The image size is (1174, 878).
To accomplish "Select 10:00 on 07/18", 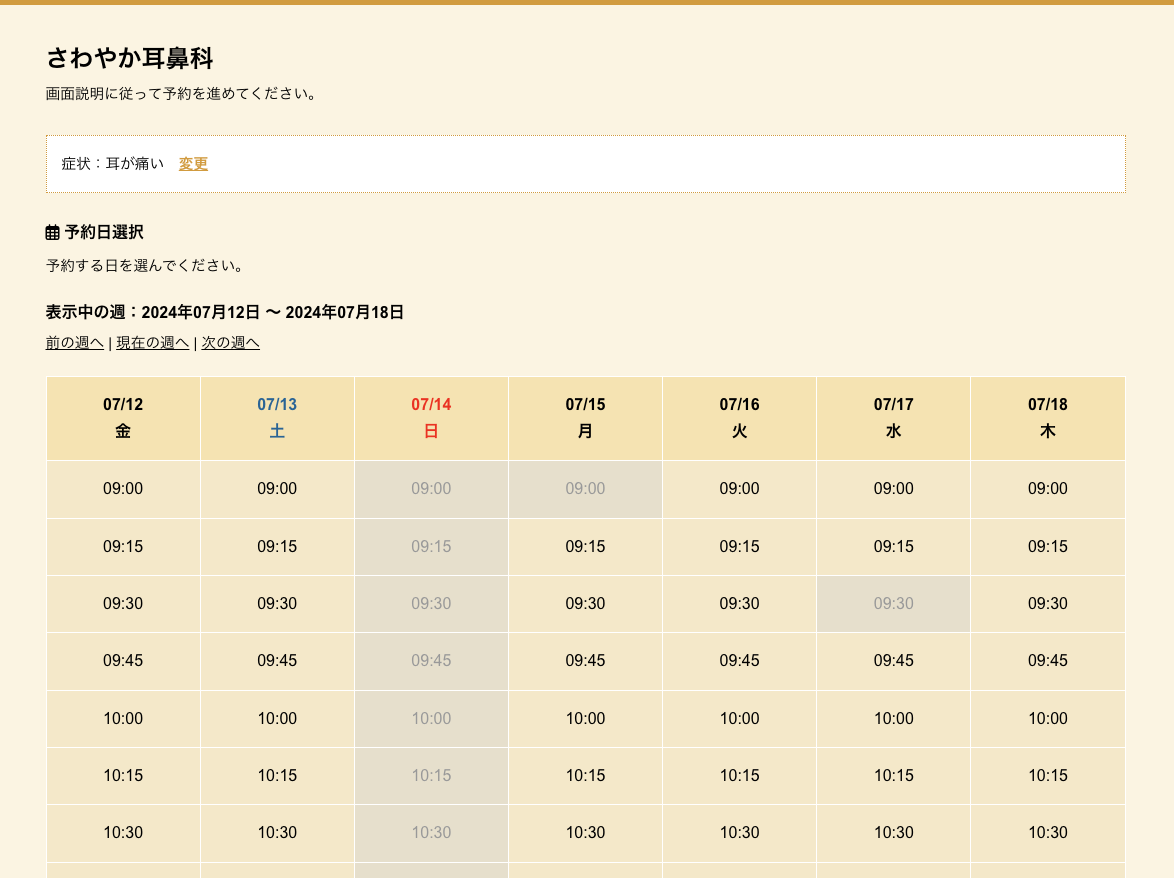I will coord(1047,719).
